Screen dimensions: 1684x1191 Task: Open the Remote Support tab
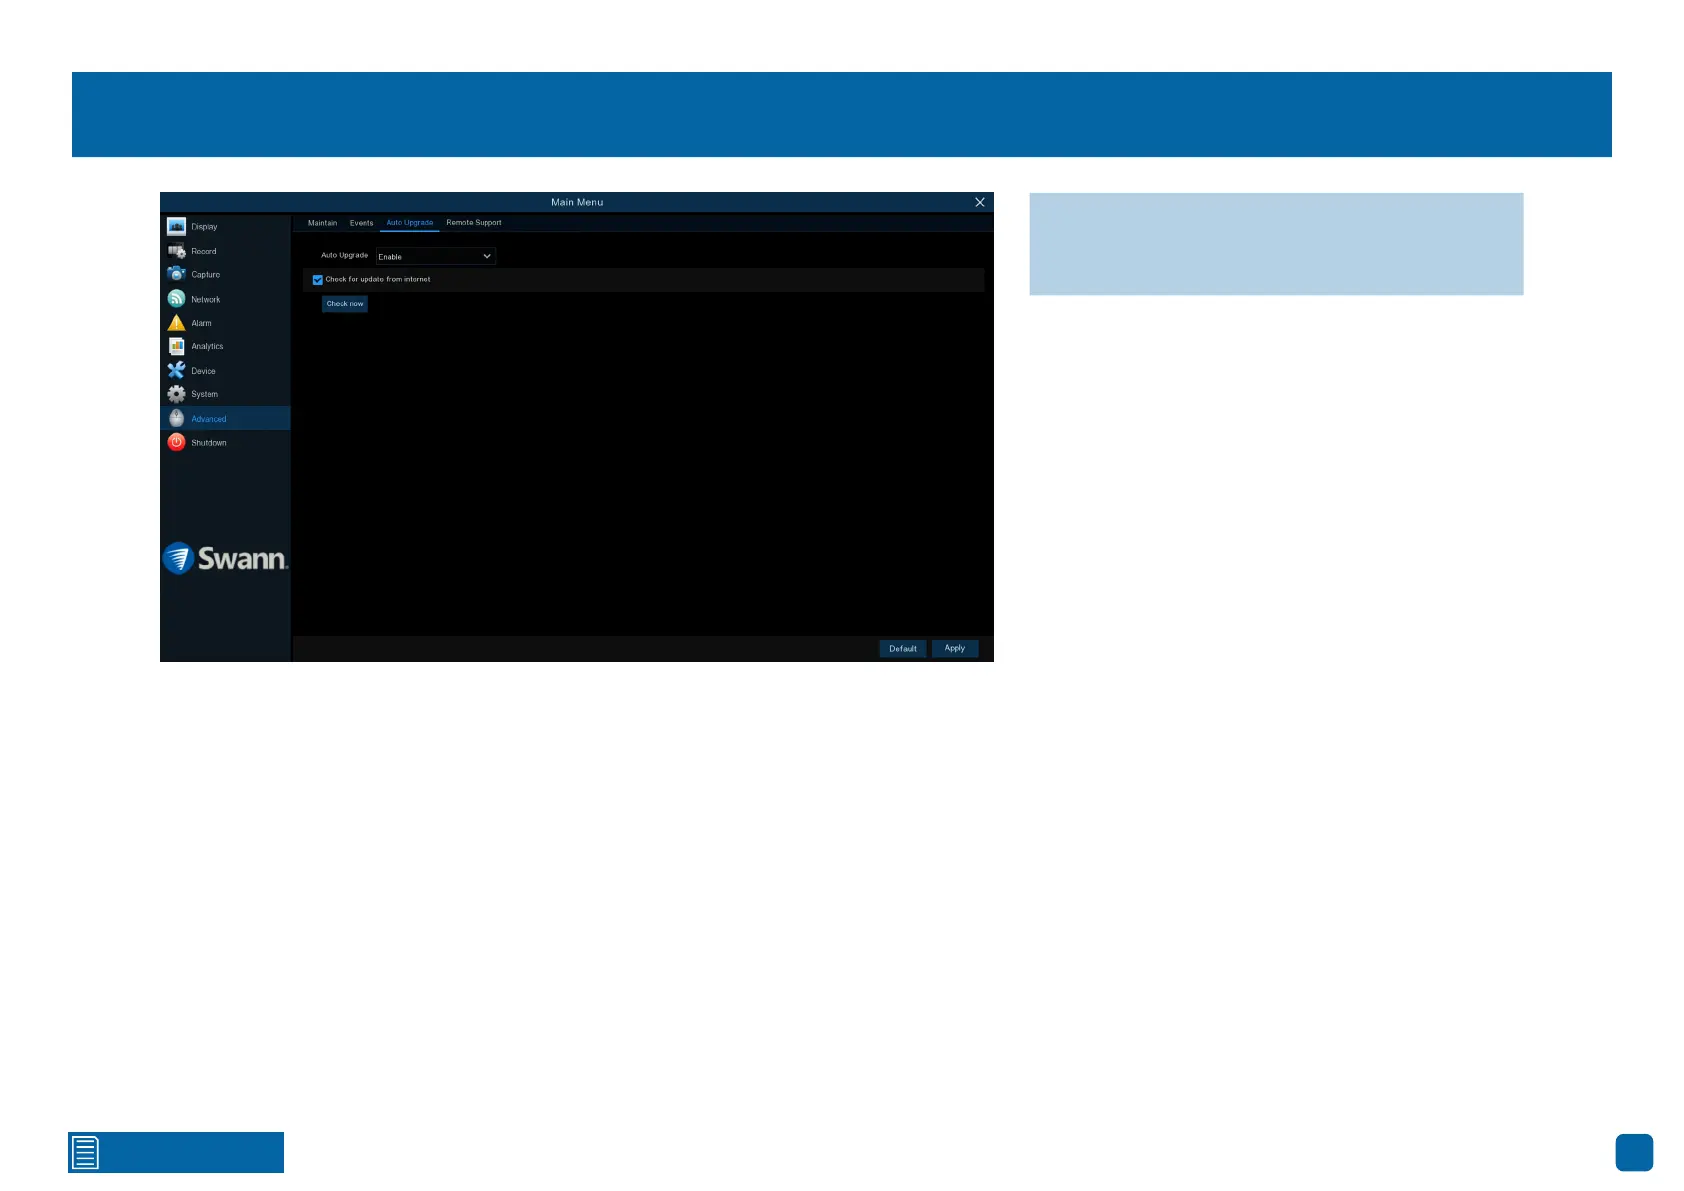point(473,223)
